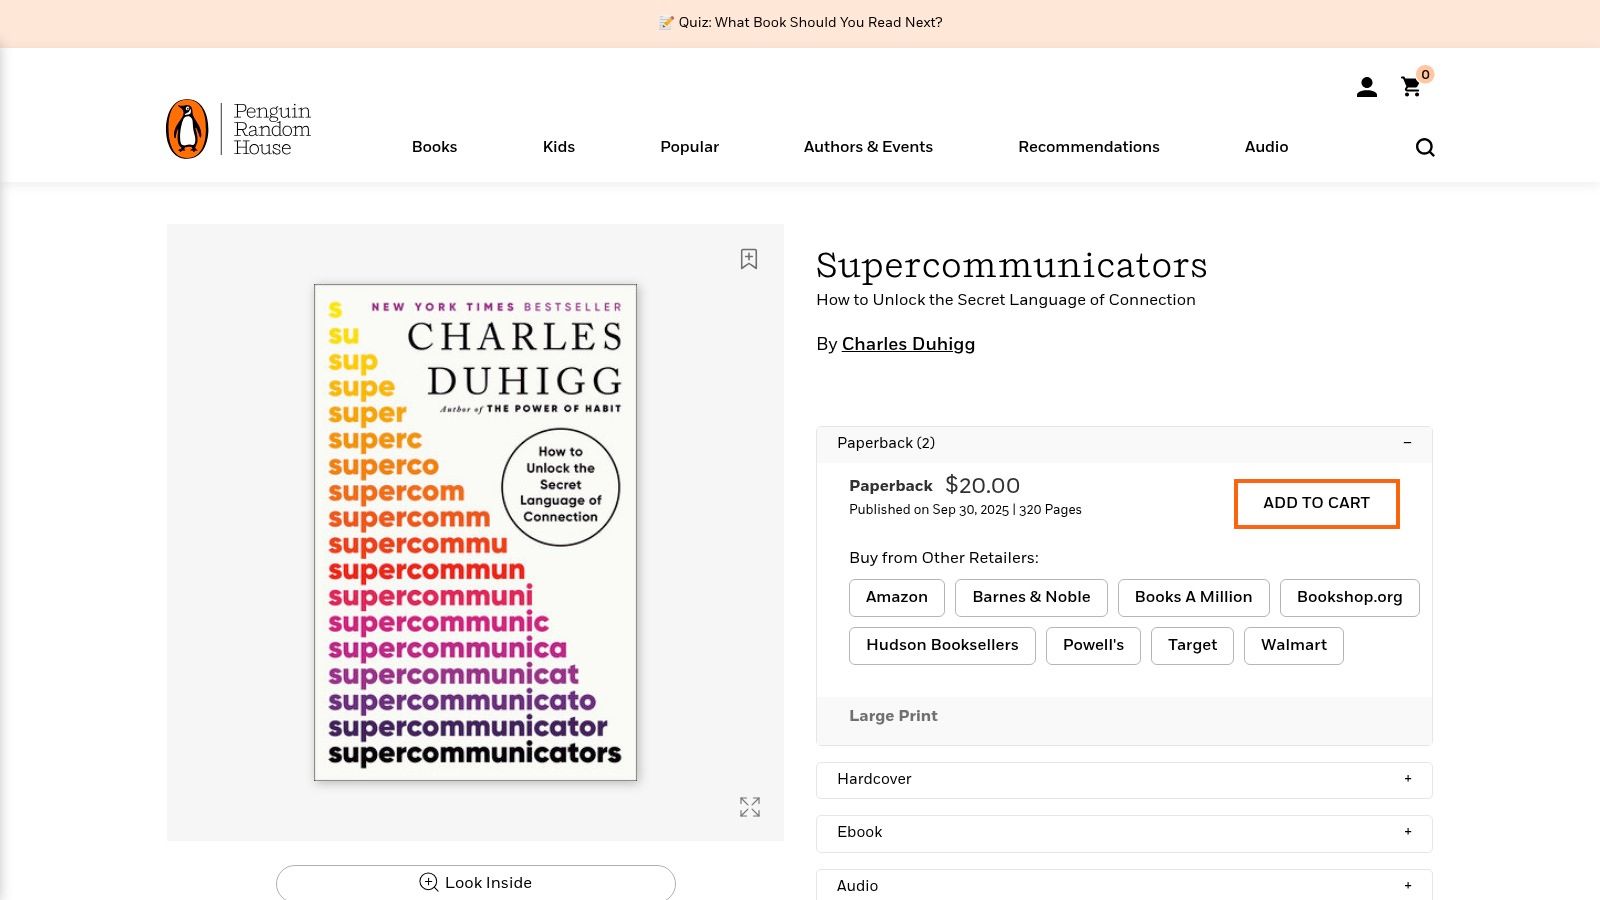
Task: Add the paperback to cart
Action: point(1316,503)
